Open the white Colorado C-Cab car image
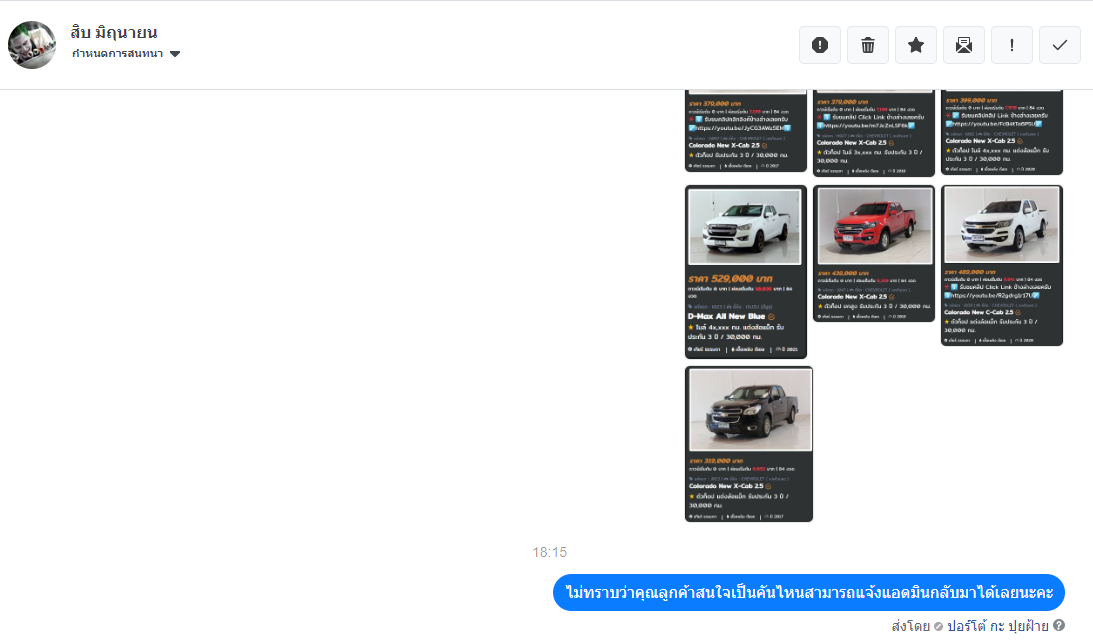Image resolution: width=1093 pixels, height=641 pixels. 1002,265
